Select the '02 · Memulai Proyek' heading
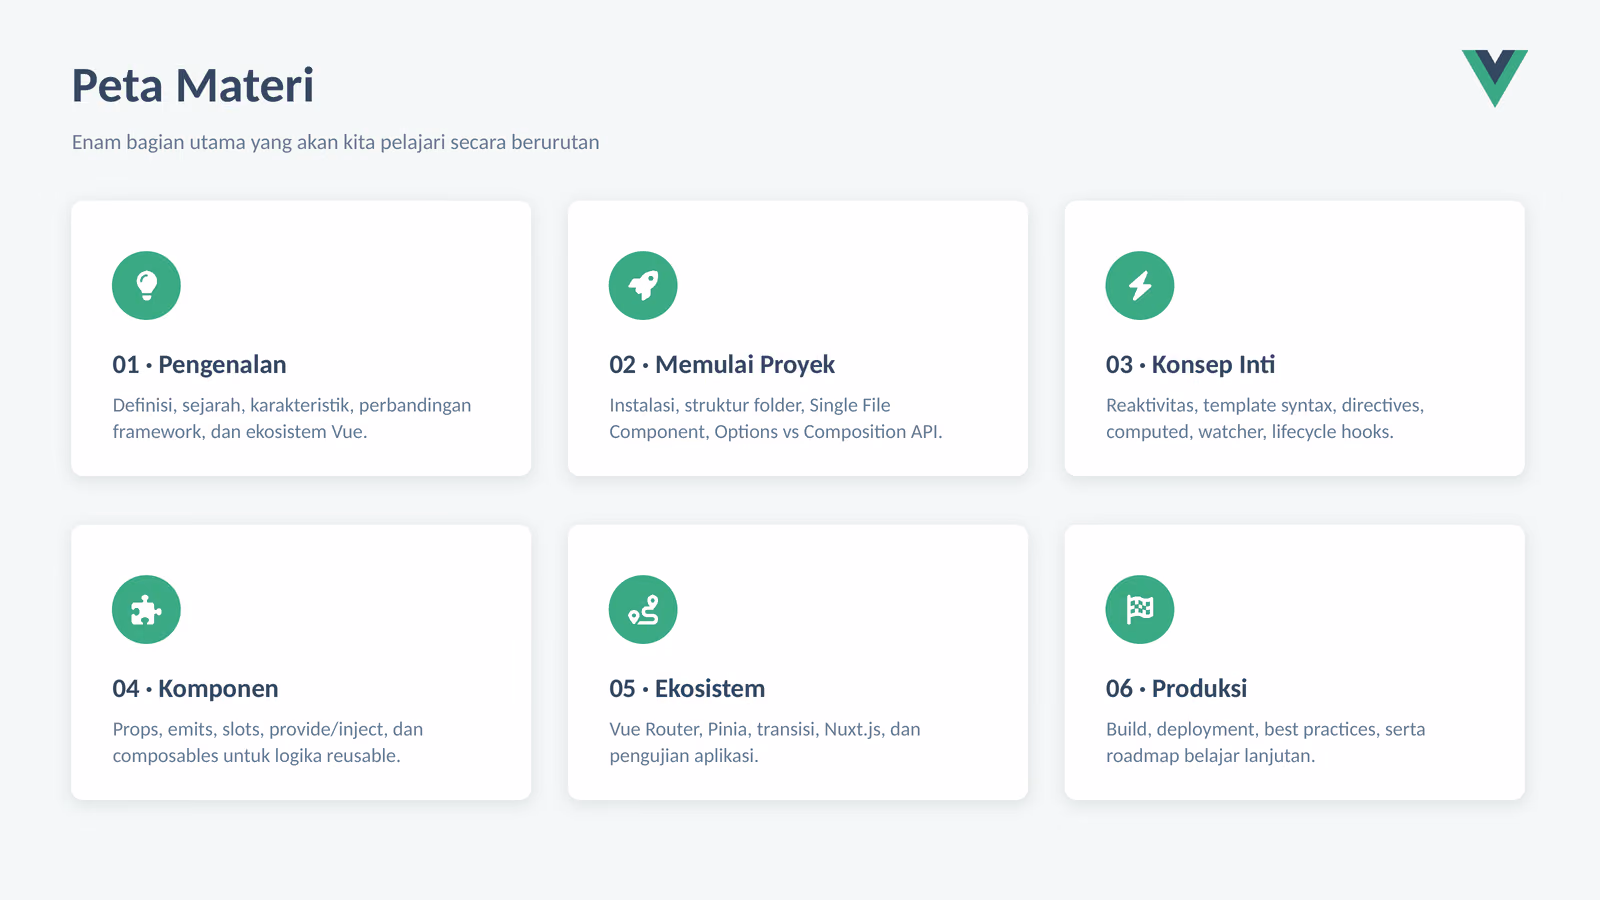The width and height of the screenshot is (1600, 900). pyautogui.click(x=722, y=365)
